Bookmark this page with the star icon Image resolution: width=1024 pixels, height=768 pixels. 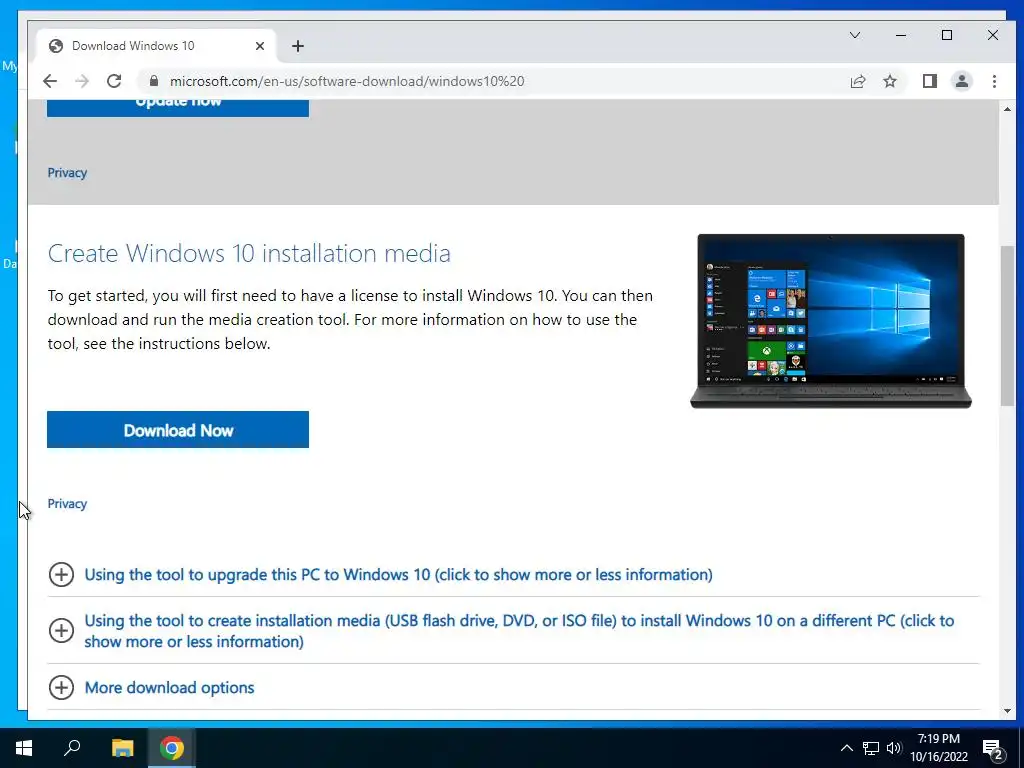pyautogui.click(x=889, y=81)
